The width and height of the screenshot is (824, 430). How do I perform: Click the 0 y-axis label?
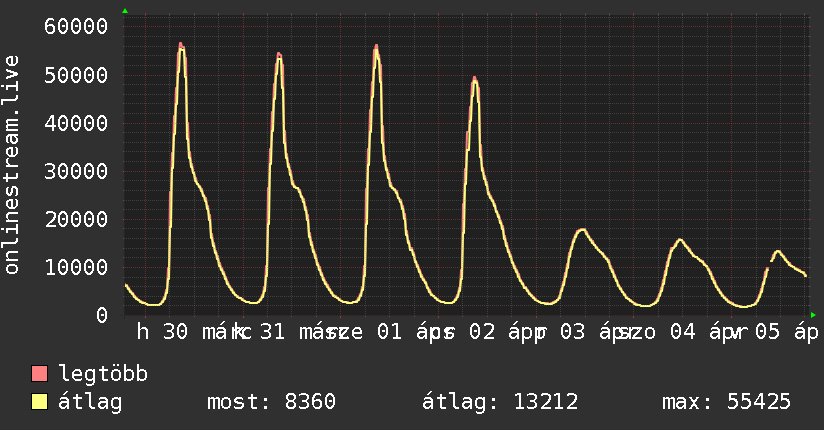click(102, 315)
